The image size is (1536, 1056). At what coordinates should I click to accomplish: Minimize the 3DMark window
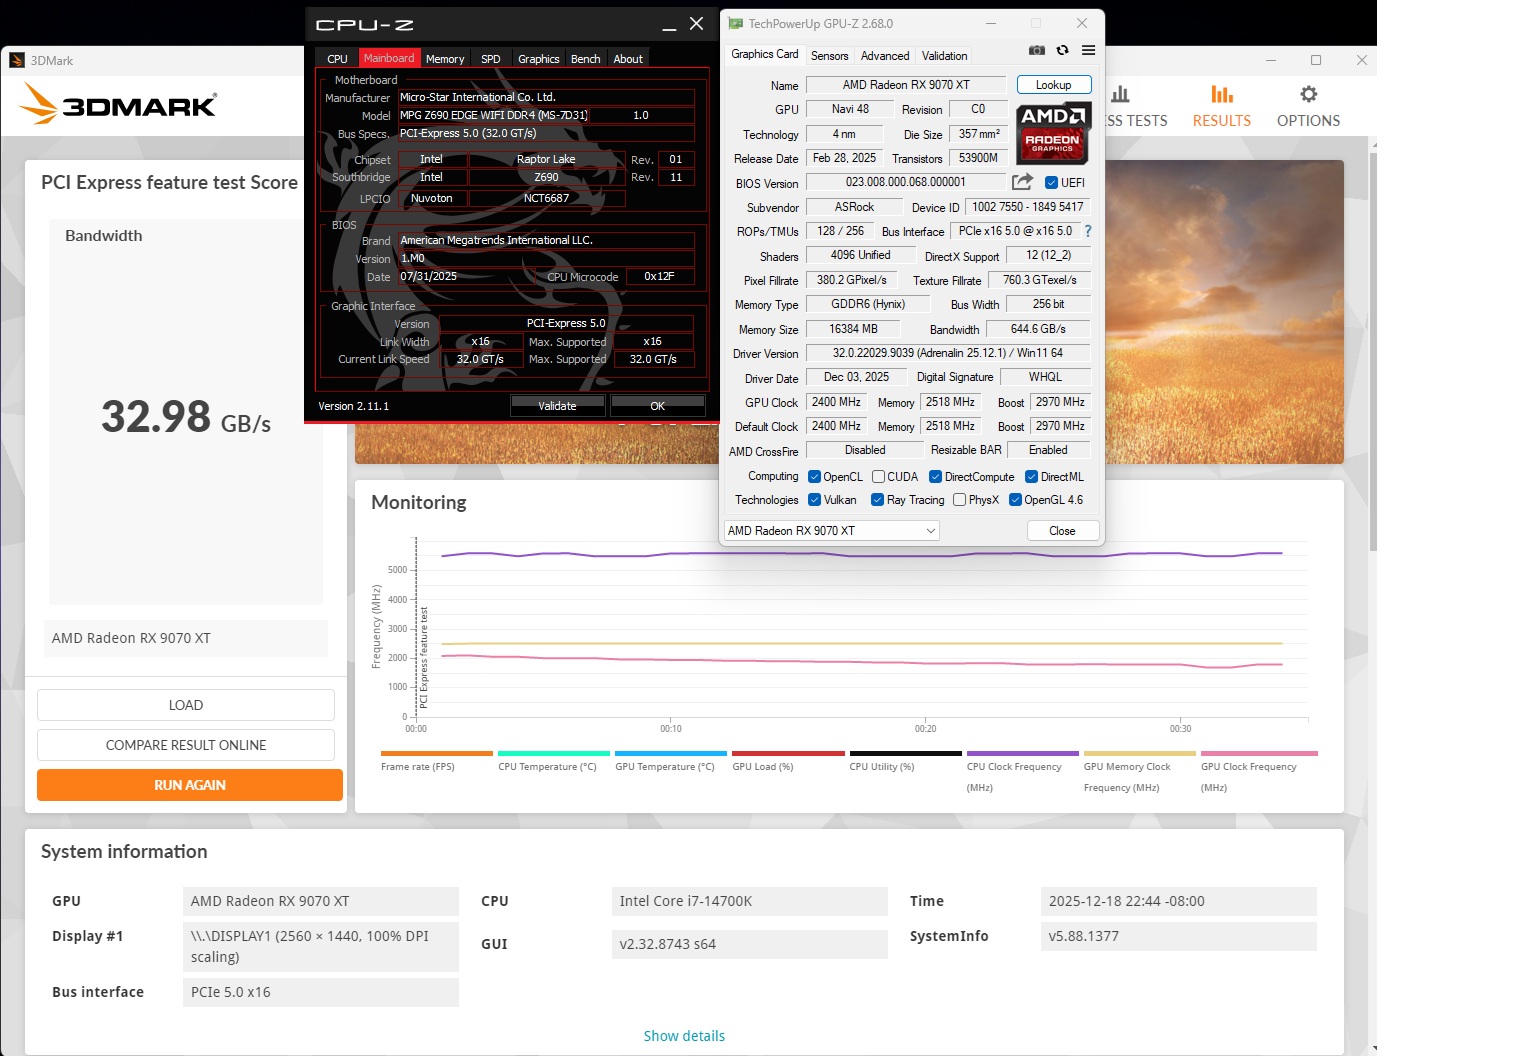tap(1272, 60)
